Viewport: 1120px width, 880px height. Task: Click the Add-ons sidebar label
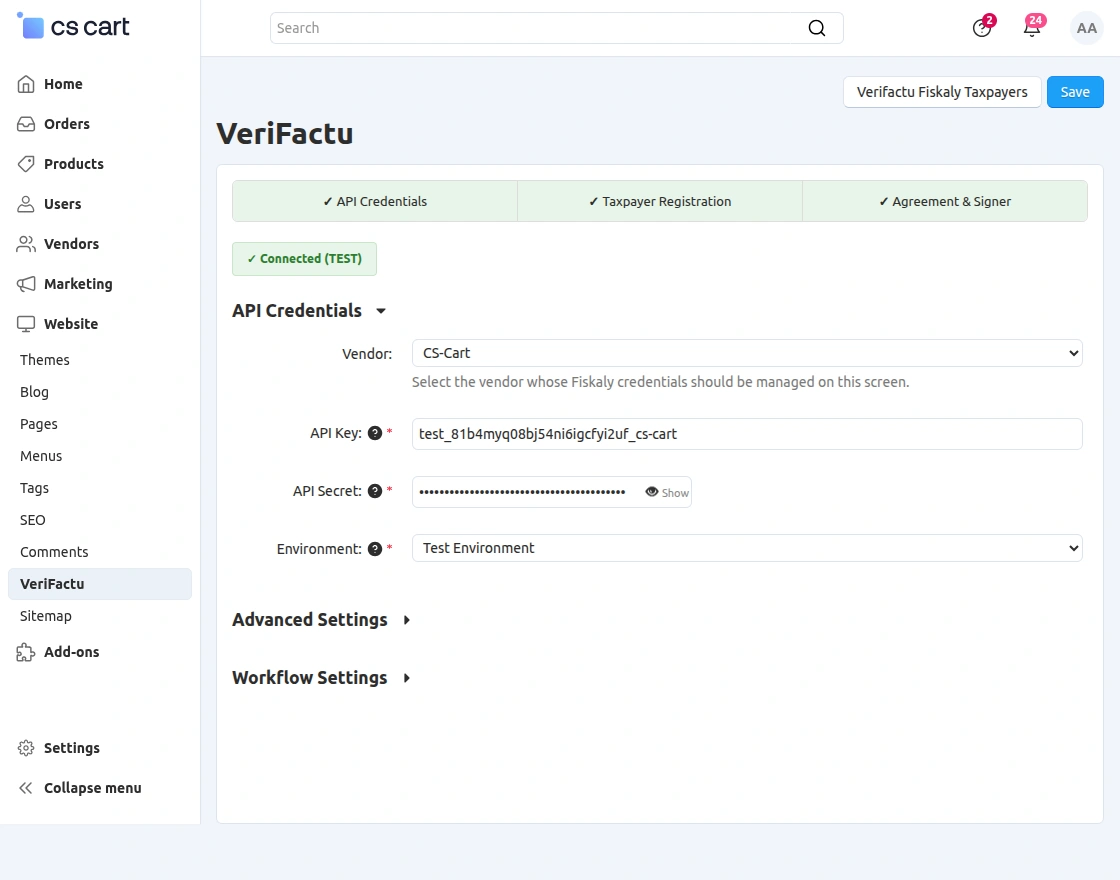(x=71, y=651)
